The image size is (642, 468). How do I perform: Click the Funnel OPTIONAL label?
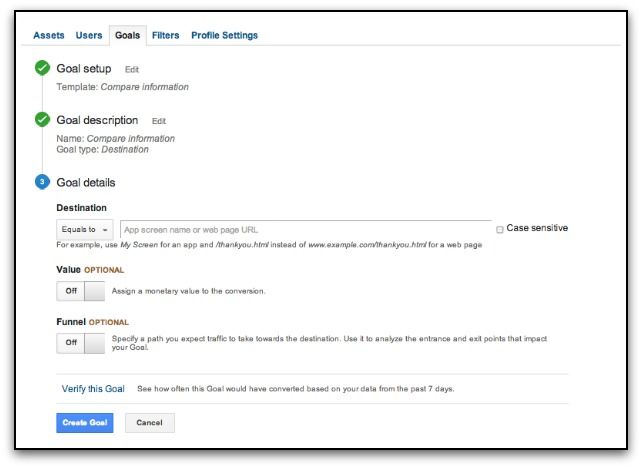coord(93,322)
